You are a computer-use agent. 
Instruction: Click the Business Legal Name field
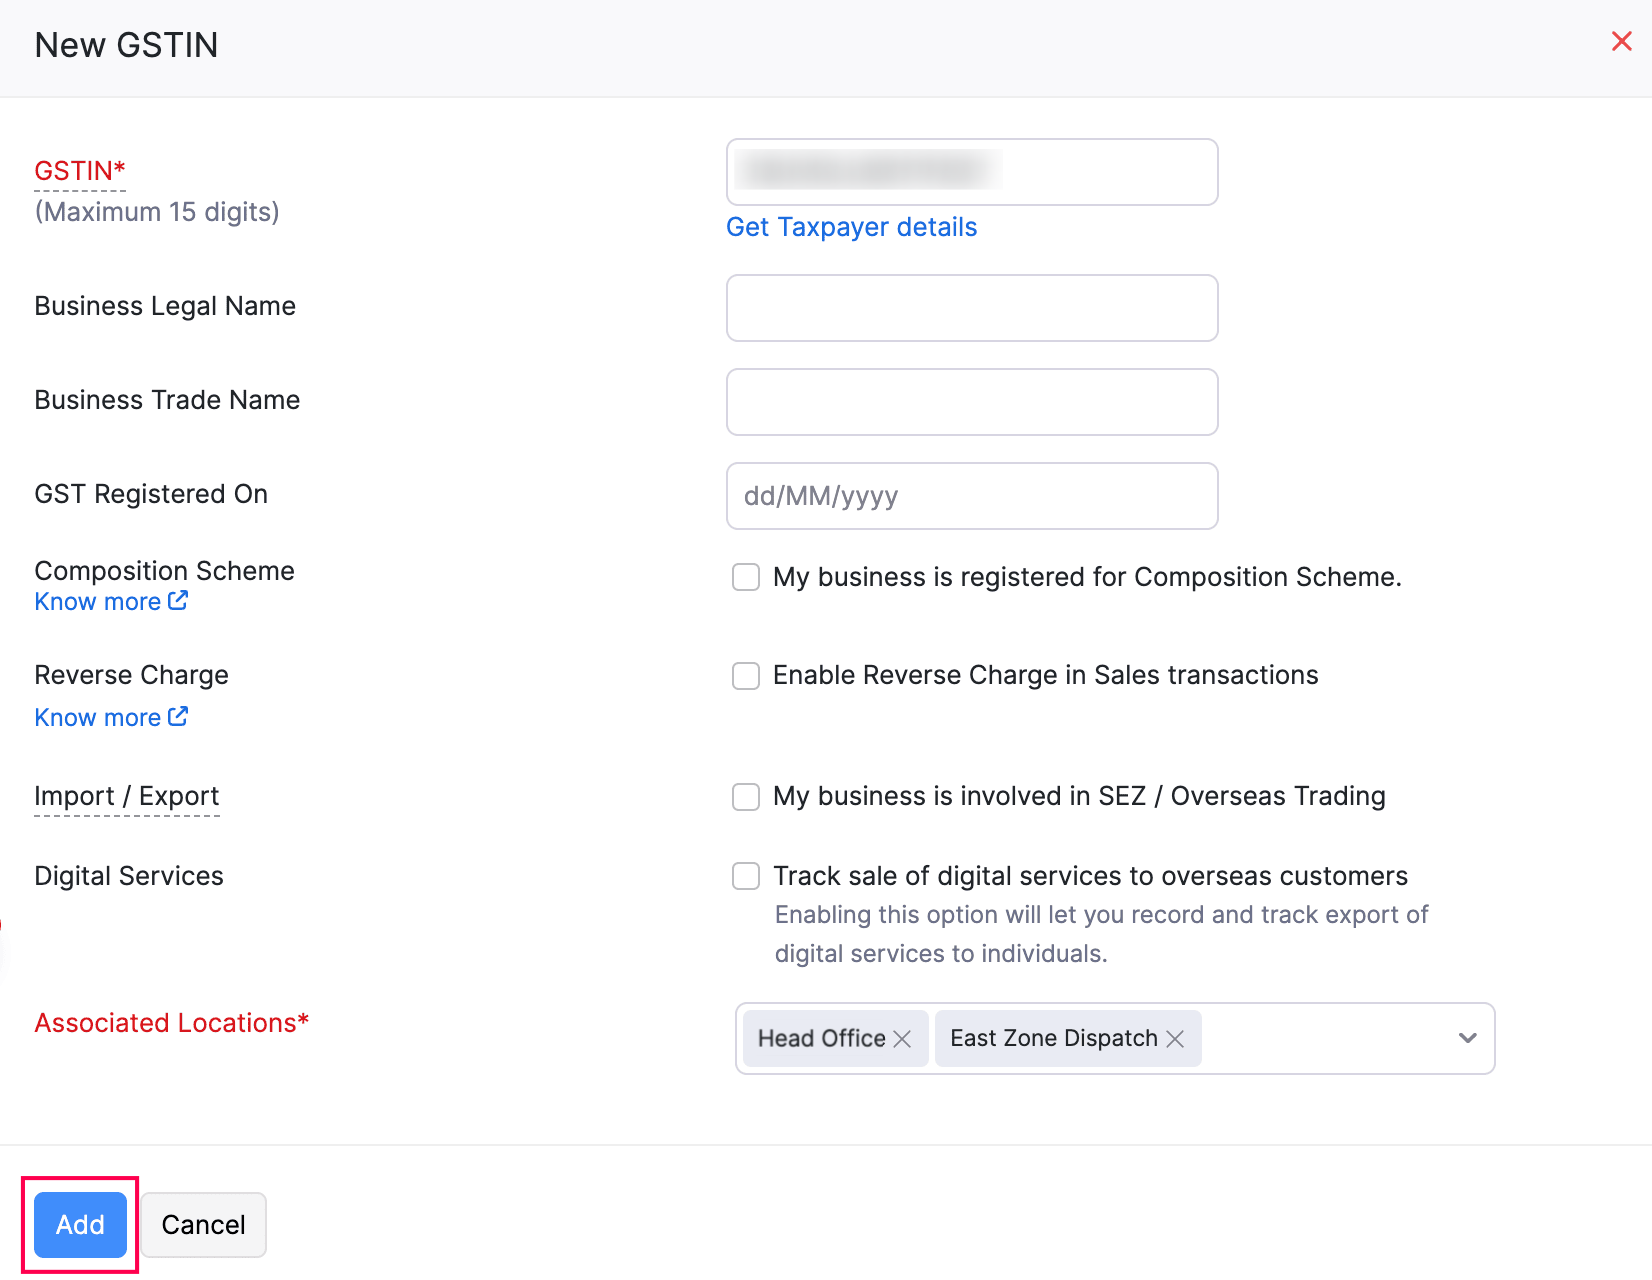[971, 308]
